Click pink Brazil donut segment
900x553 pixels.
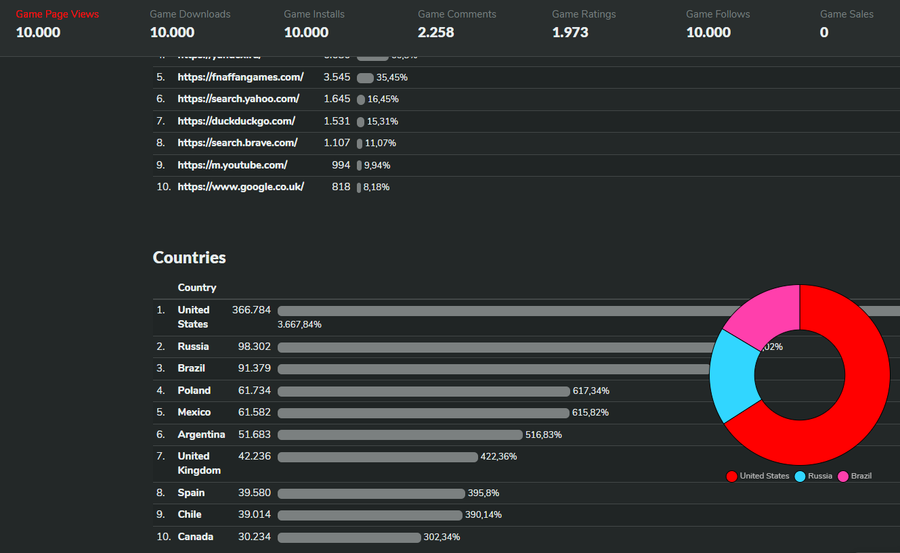point(766,313)
